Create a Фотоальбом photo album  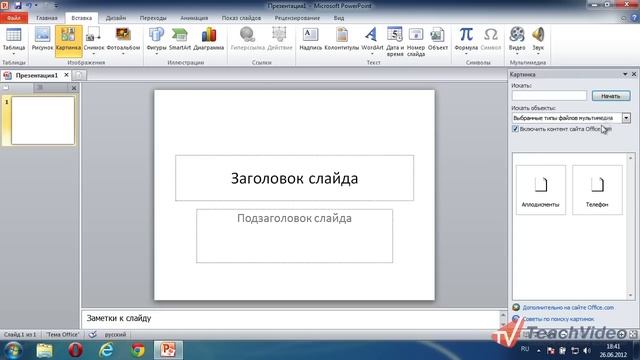(123, 40)
